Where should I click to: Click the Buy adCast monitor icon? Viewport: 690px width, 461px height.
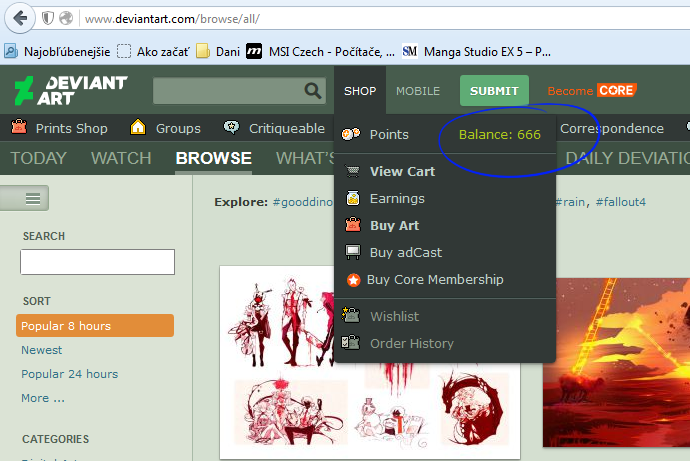(353, 252)
